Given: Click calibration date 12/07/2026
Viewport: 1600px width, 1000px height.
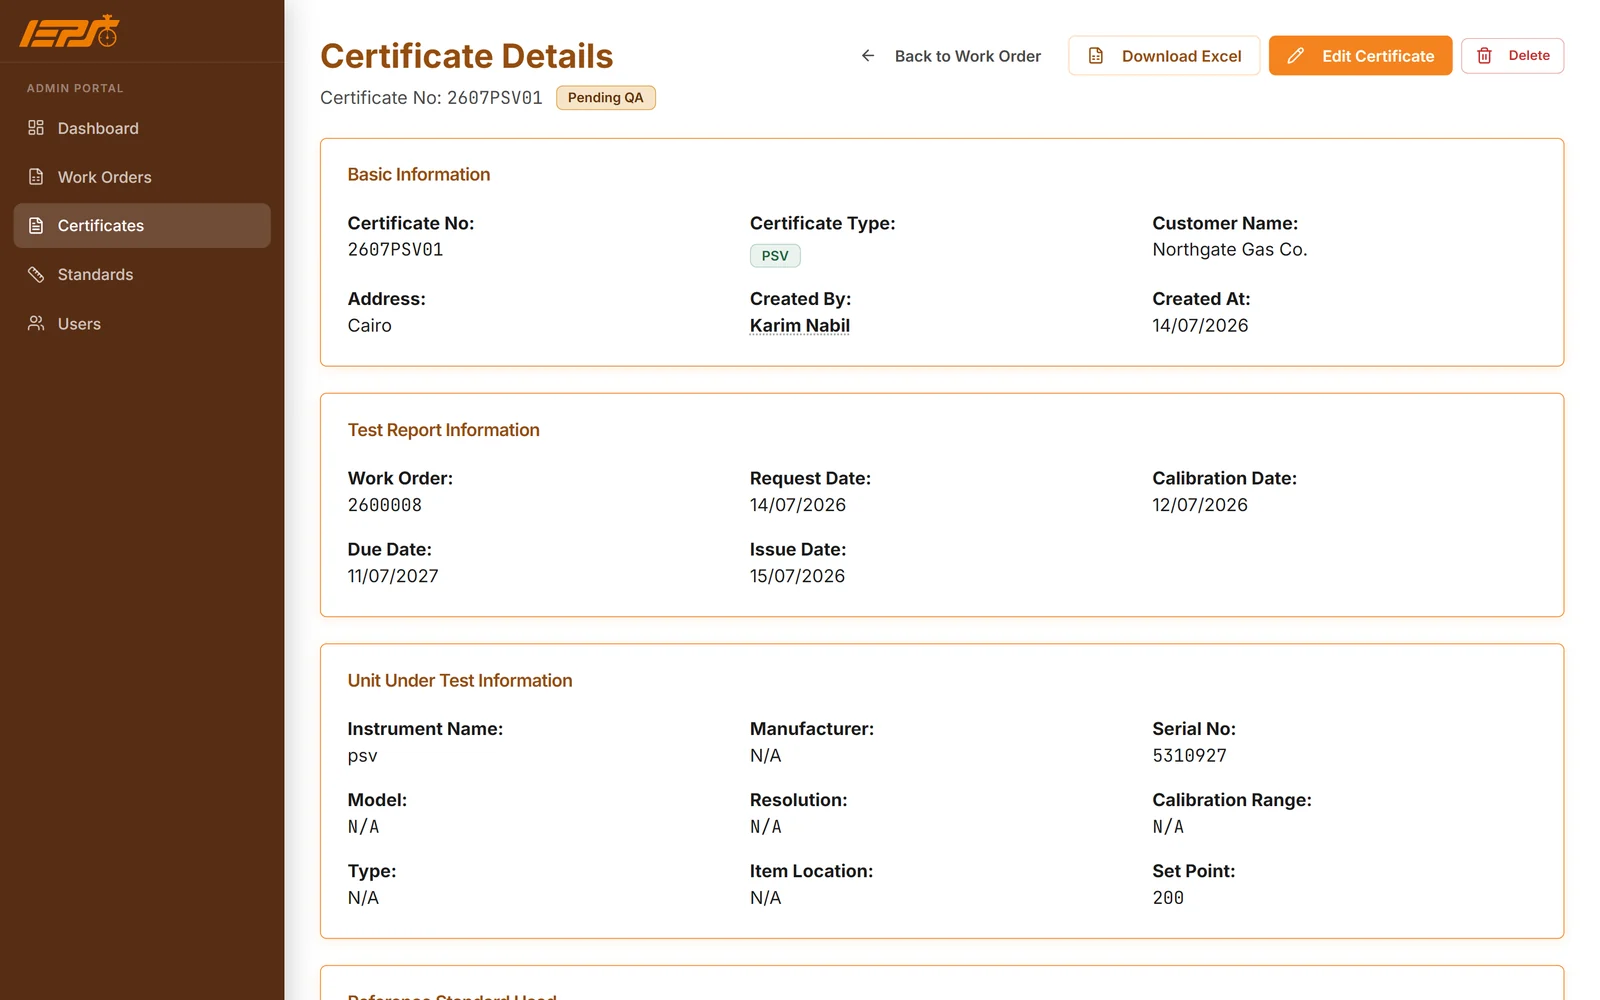Looking at the screenshot, I should tap(1200, 505).
